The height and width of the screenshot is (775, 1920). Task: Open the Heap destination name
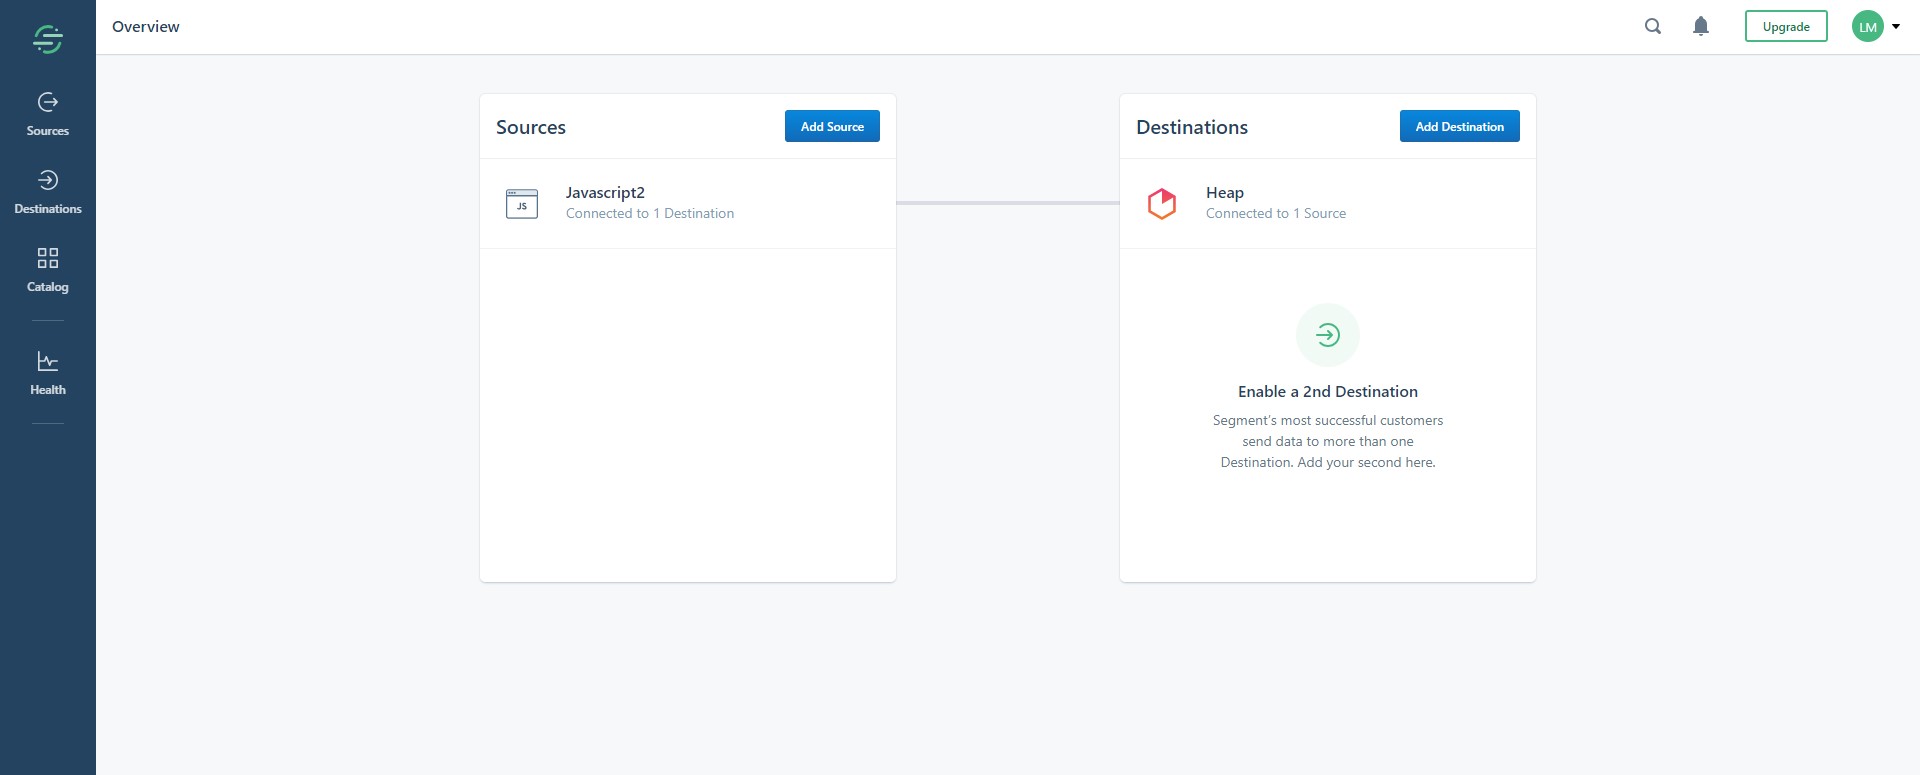1224,193
